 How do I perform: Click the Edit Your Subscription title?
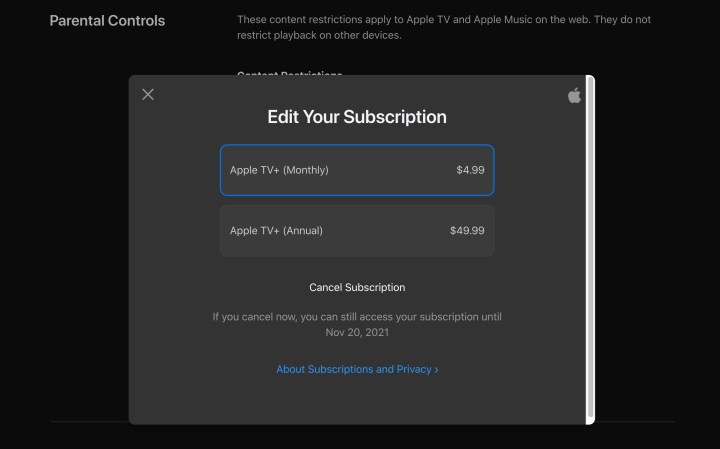(x=357, y=117)
